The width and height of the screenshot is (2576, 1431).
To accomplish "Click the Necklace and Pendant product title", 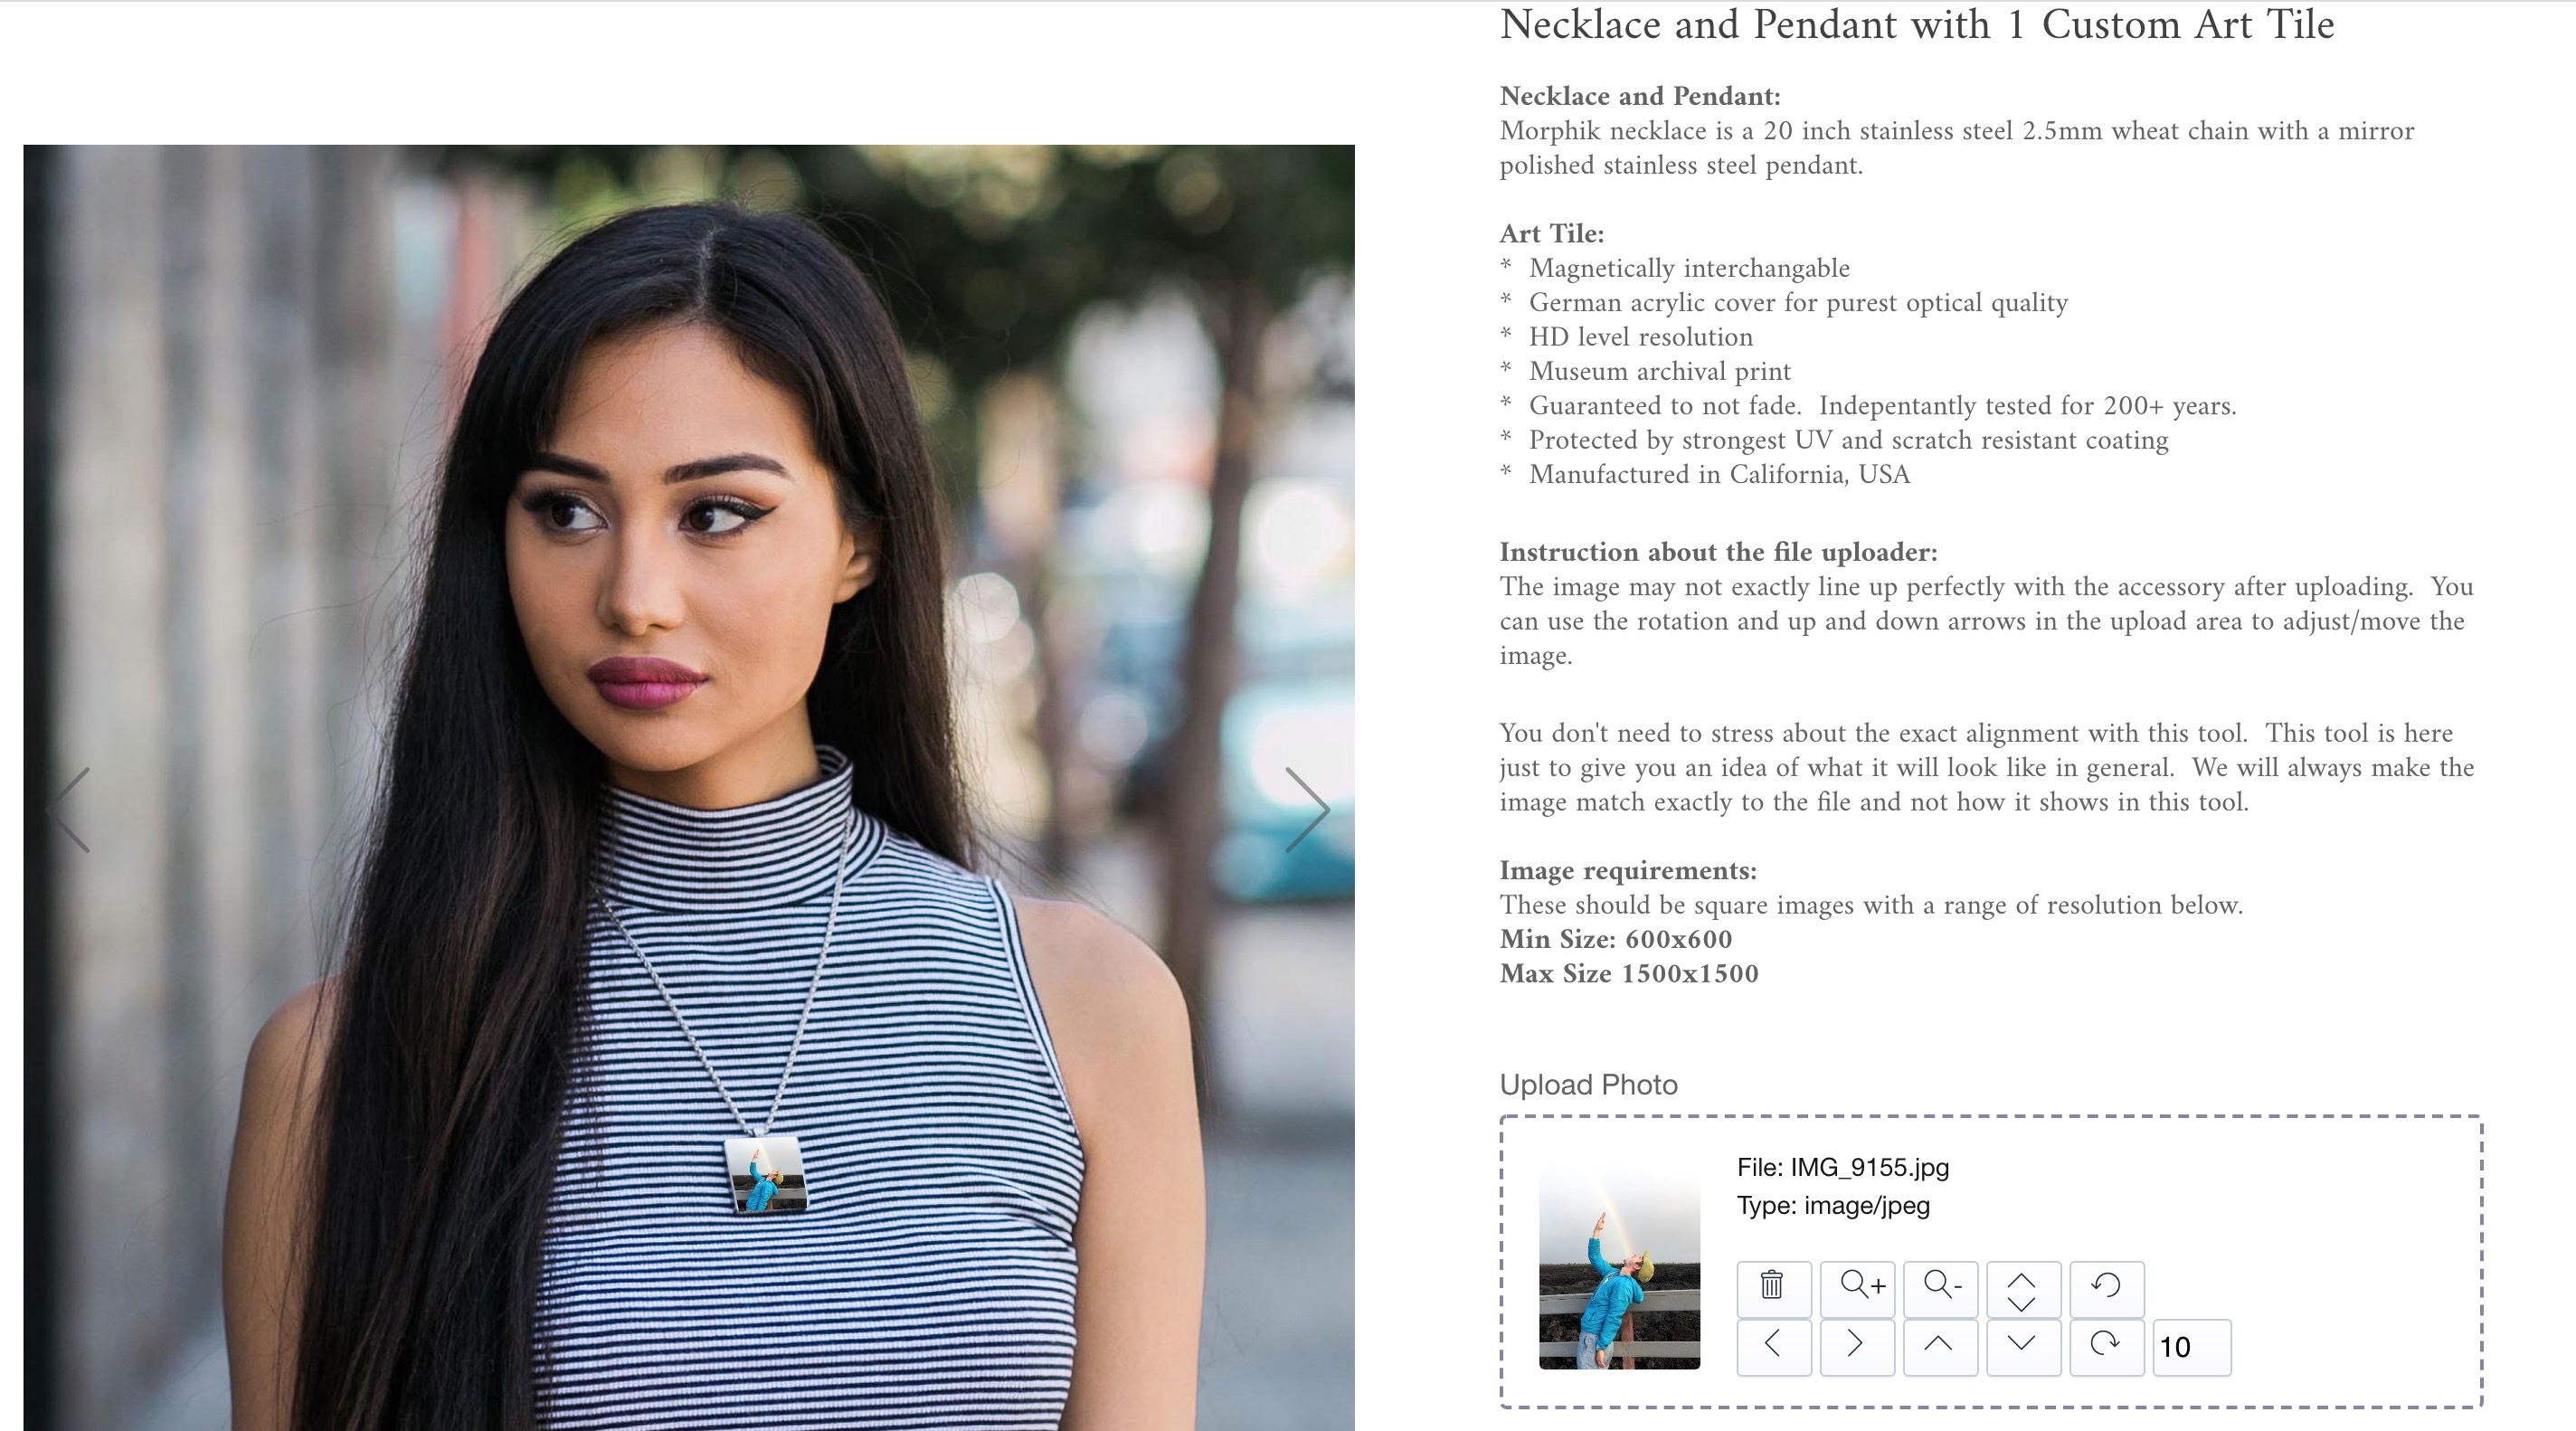I will click(1916, 24).
